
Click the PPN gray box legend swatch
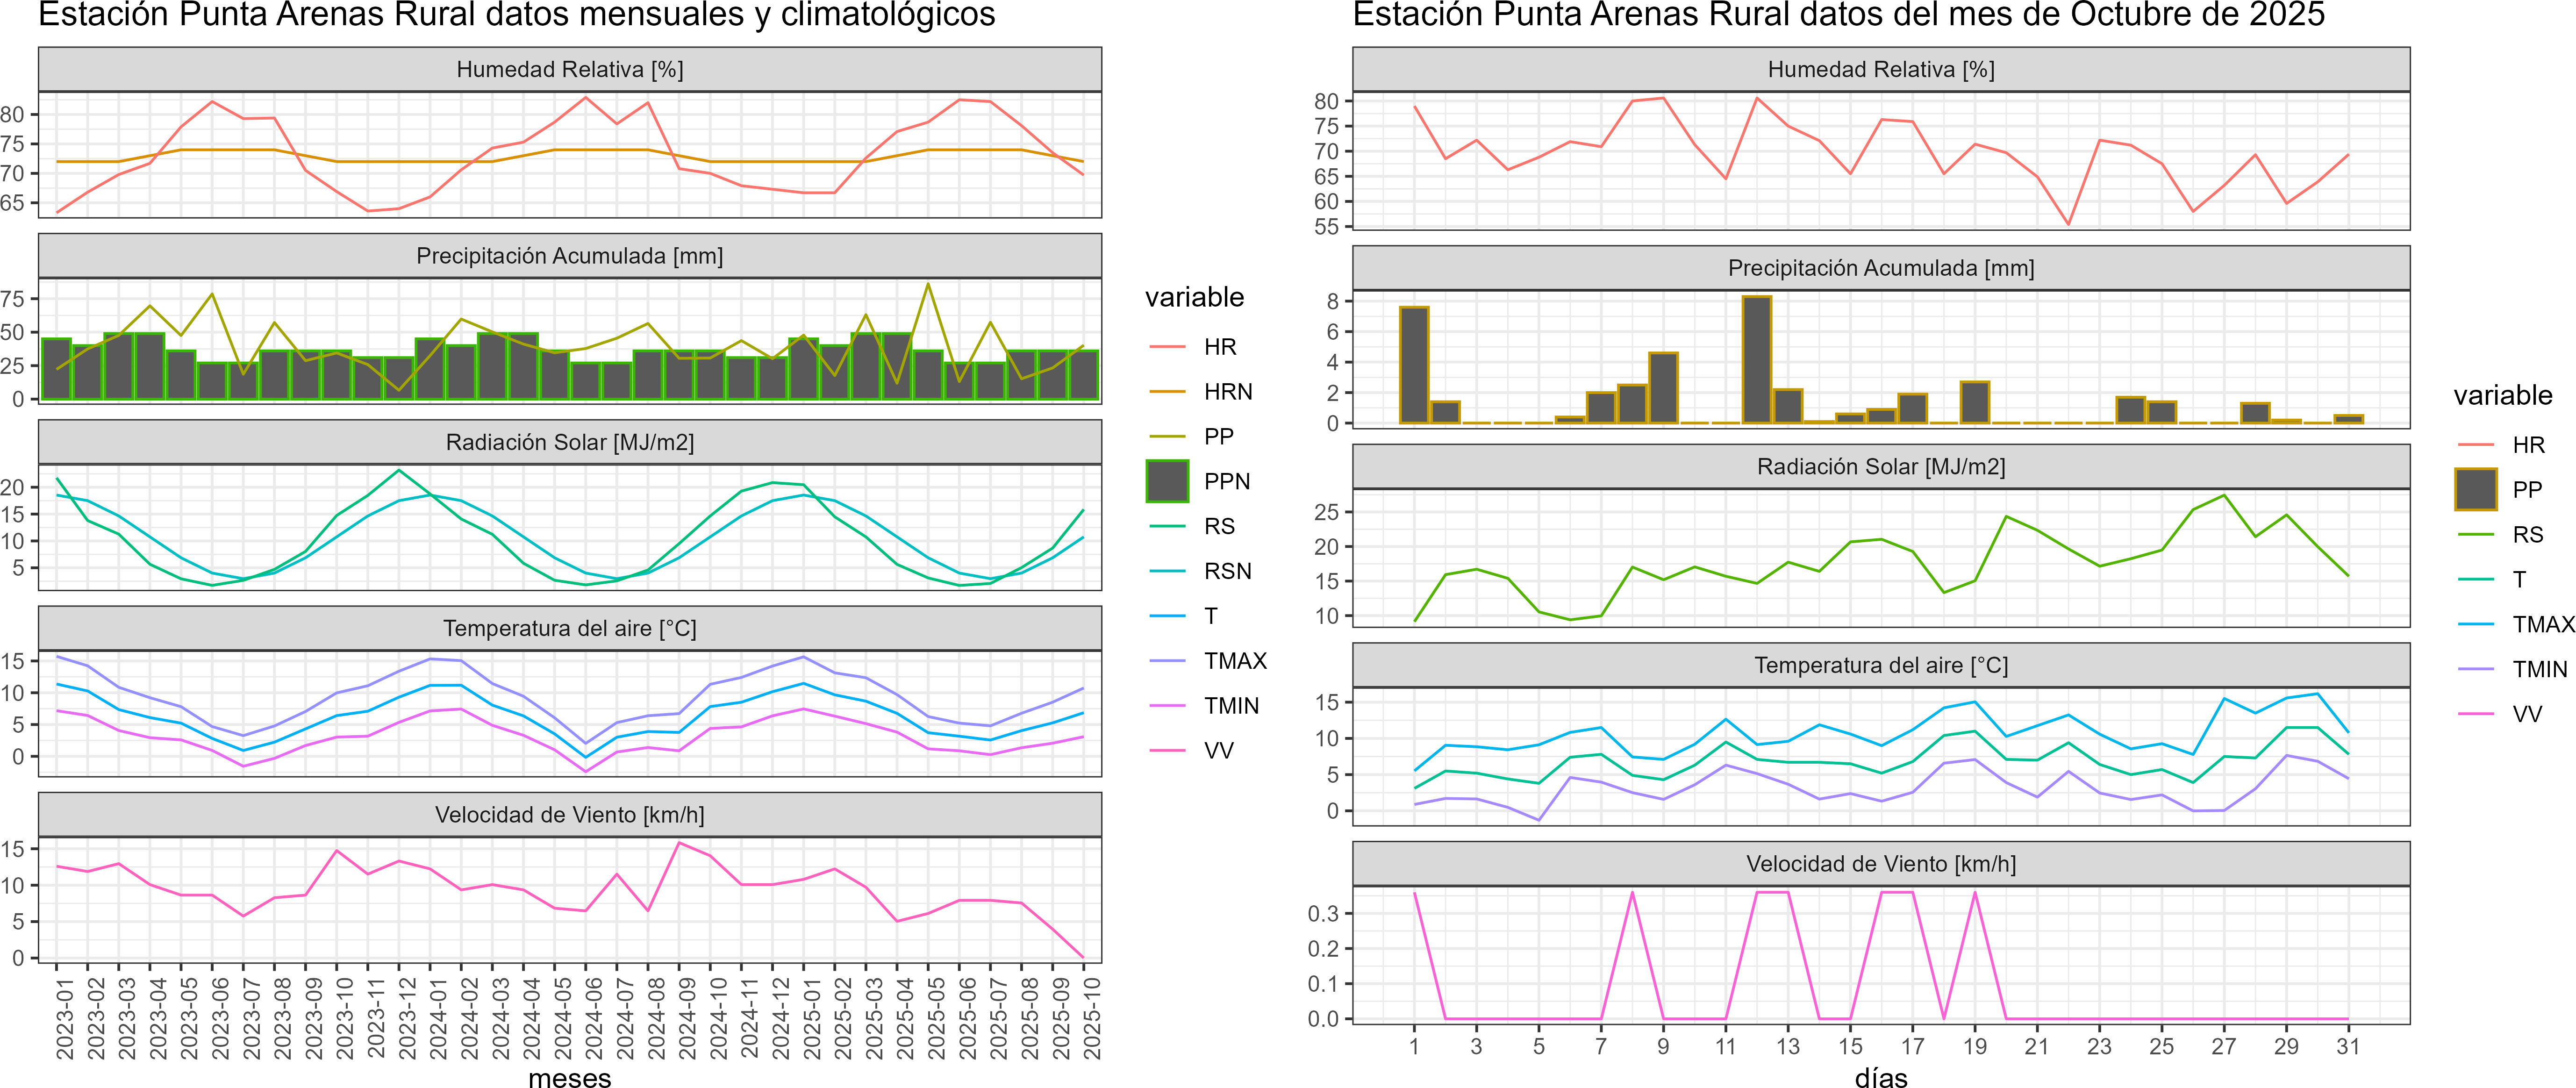[x=1167, y=481]
